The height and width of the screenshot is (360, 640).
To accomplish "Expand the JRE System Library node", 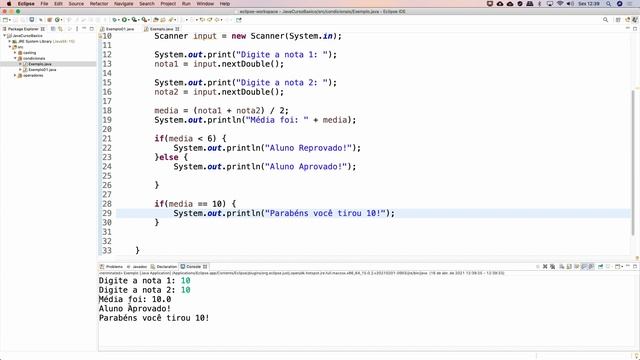I will point(9,41).
